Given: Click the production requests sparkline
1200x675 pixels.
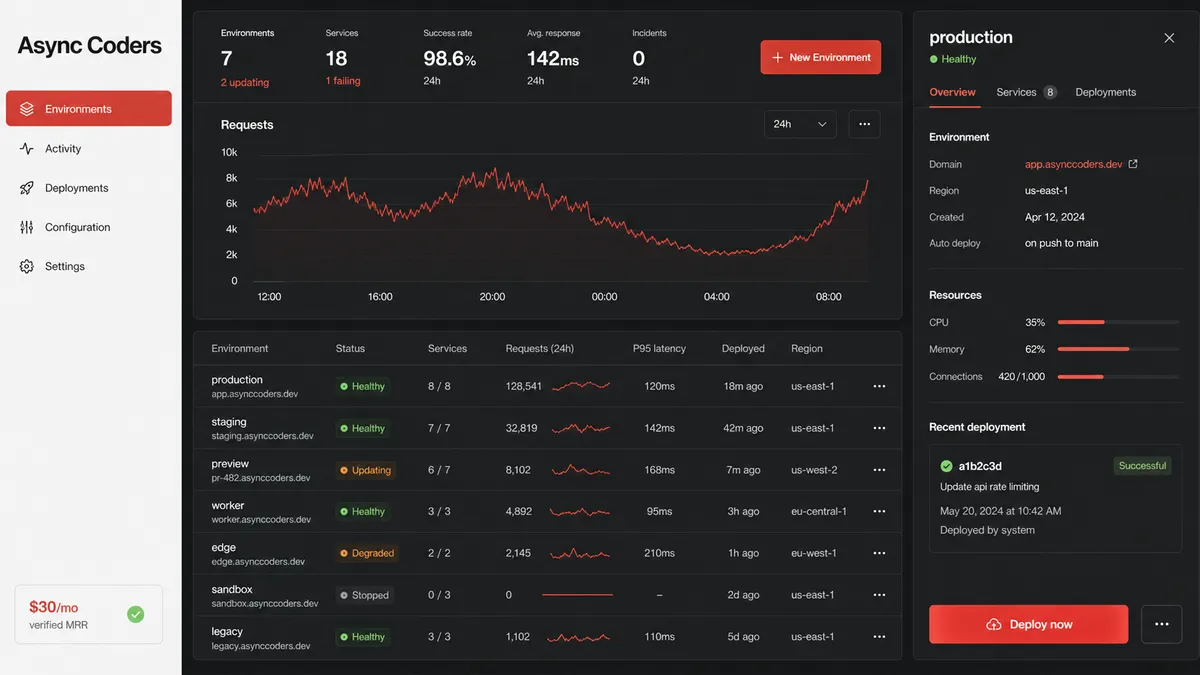Looking at the screenshot, I should pyautogui.click(x=581, y=385).
